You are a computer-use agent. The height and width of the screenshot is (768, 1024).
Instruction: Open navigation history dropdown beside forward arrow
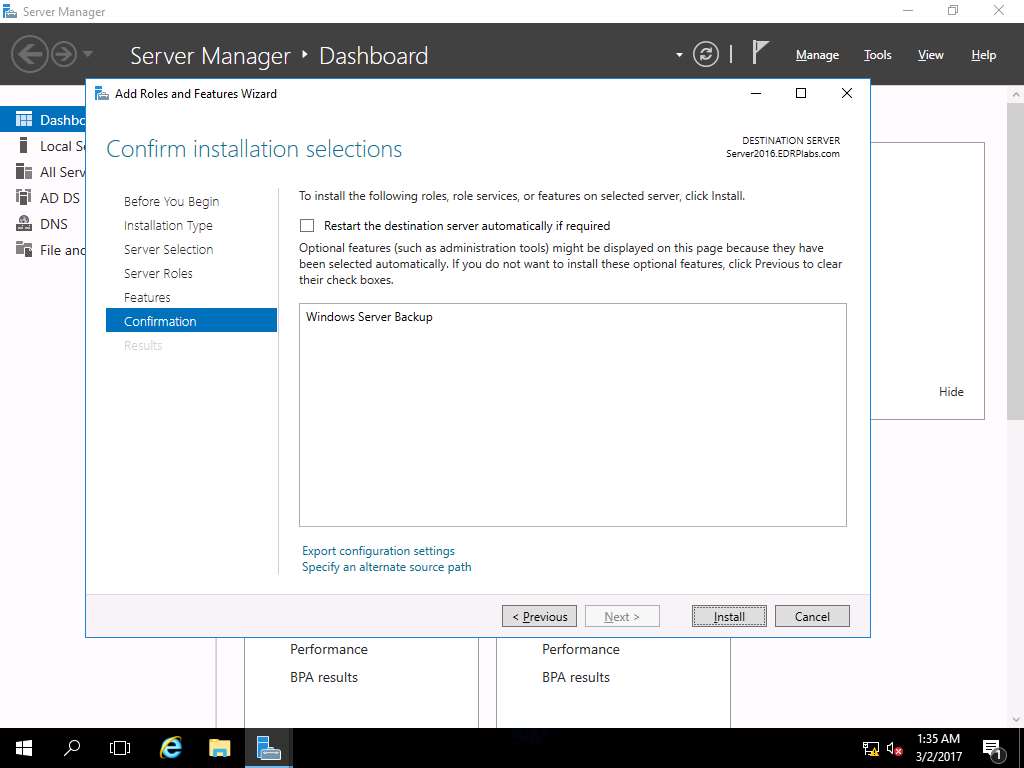88,54
